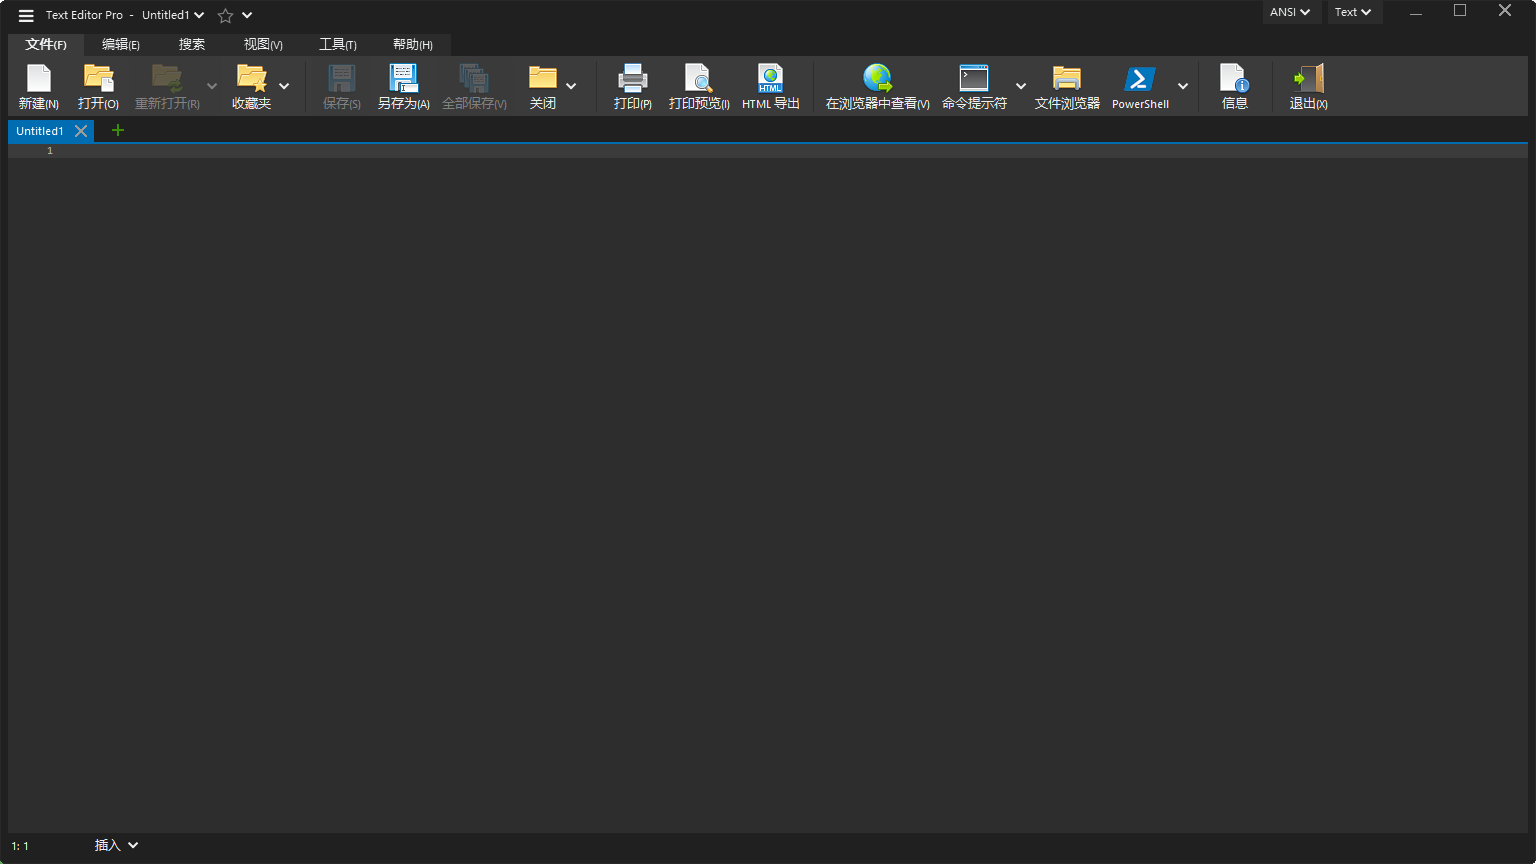Expand the ANSI encoding dropdown

click(1290, 12)
